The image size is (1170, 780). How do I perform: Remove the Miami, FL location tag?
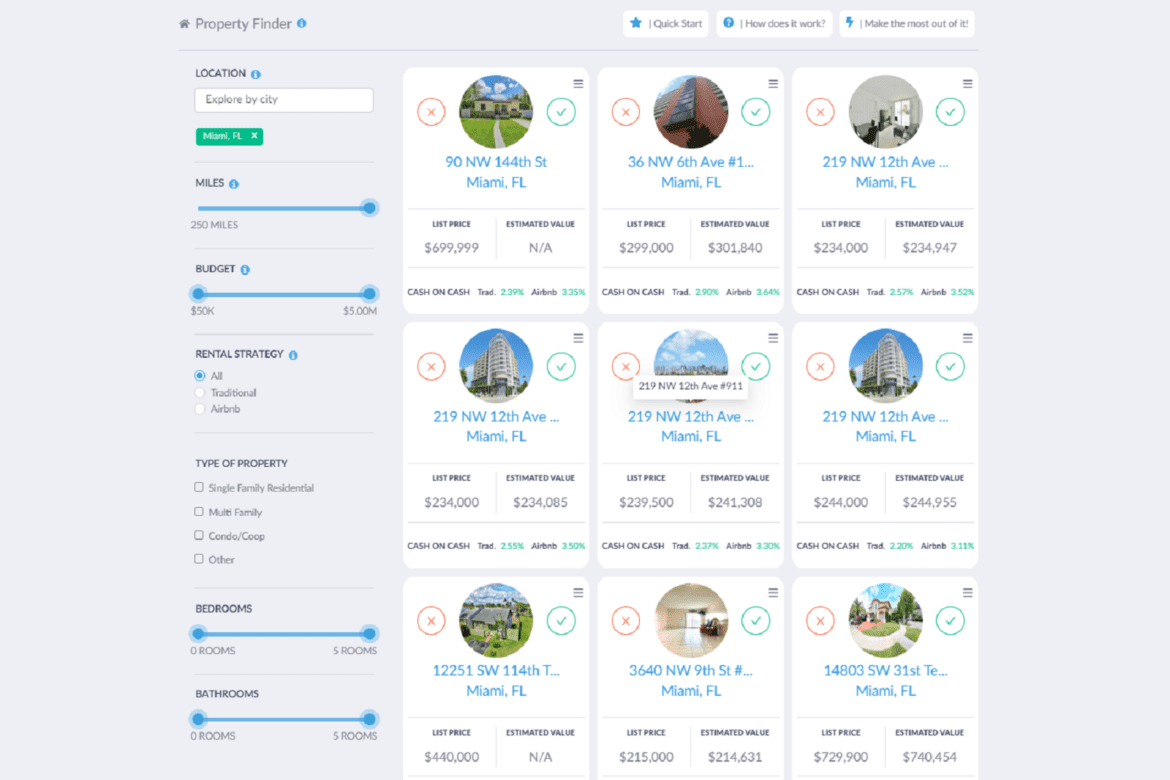[x=254, y=134]
